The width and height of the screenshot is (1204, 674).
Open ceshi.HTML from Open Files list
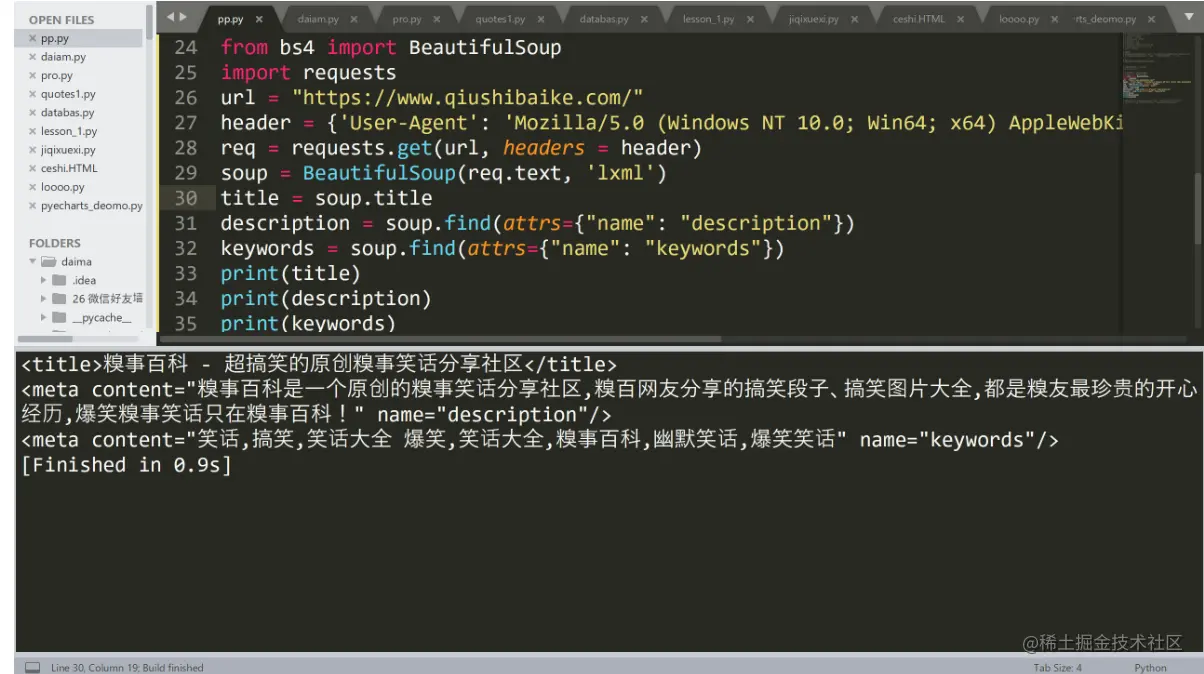click(x=69, y=168)
